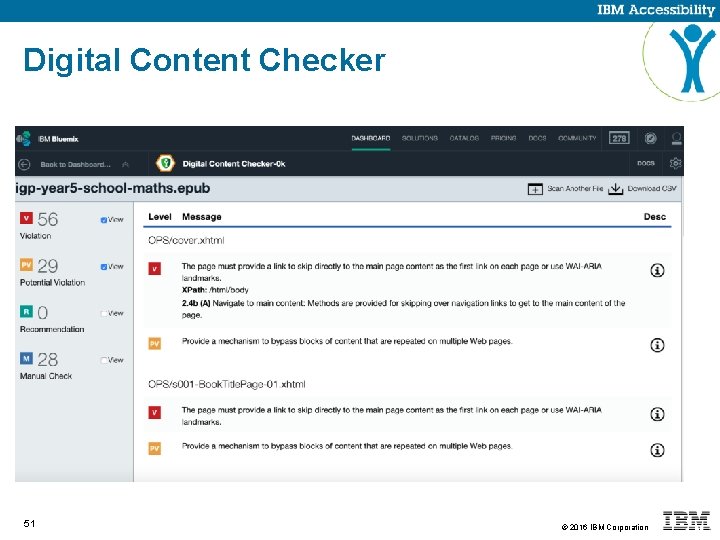Click the back arrow circle icon
The image size is (720, 540).
pos(24,164)
